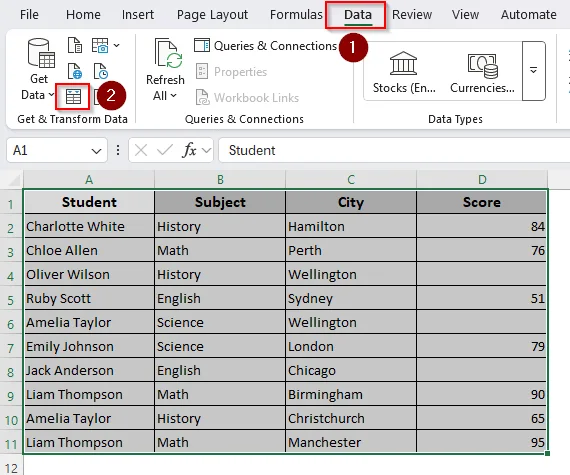This screenshot has width=570, height=475.
Task: Click the From Web icon
Action: click(x=75, y=71)
